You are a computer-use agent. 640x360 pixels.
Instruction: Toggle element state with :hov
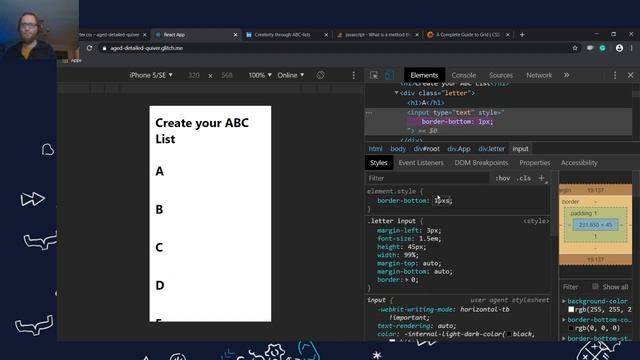(502, 178)
